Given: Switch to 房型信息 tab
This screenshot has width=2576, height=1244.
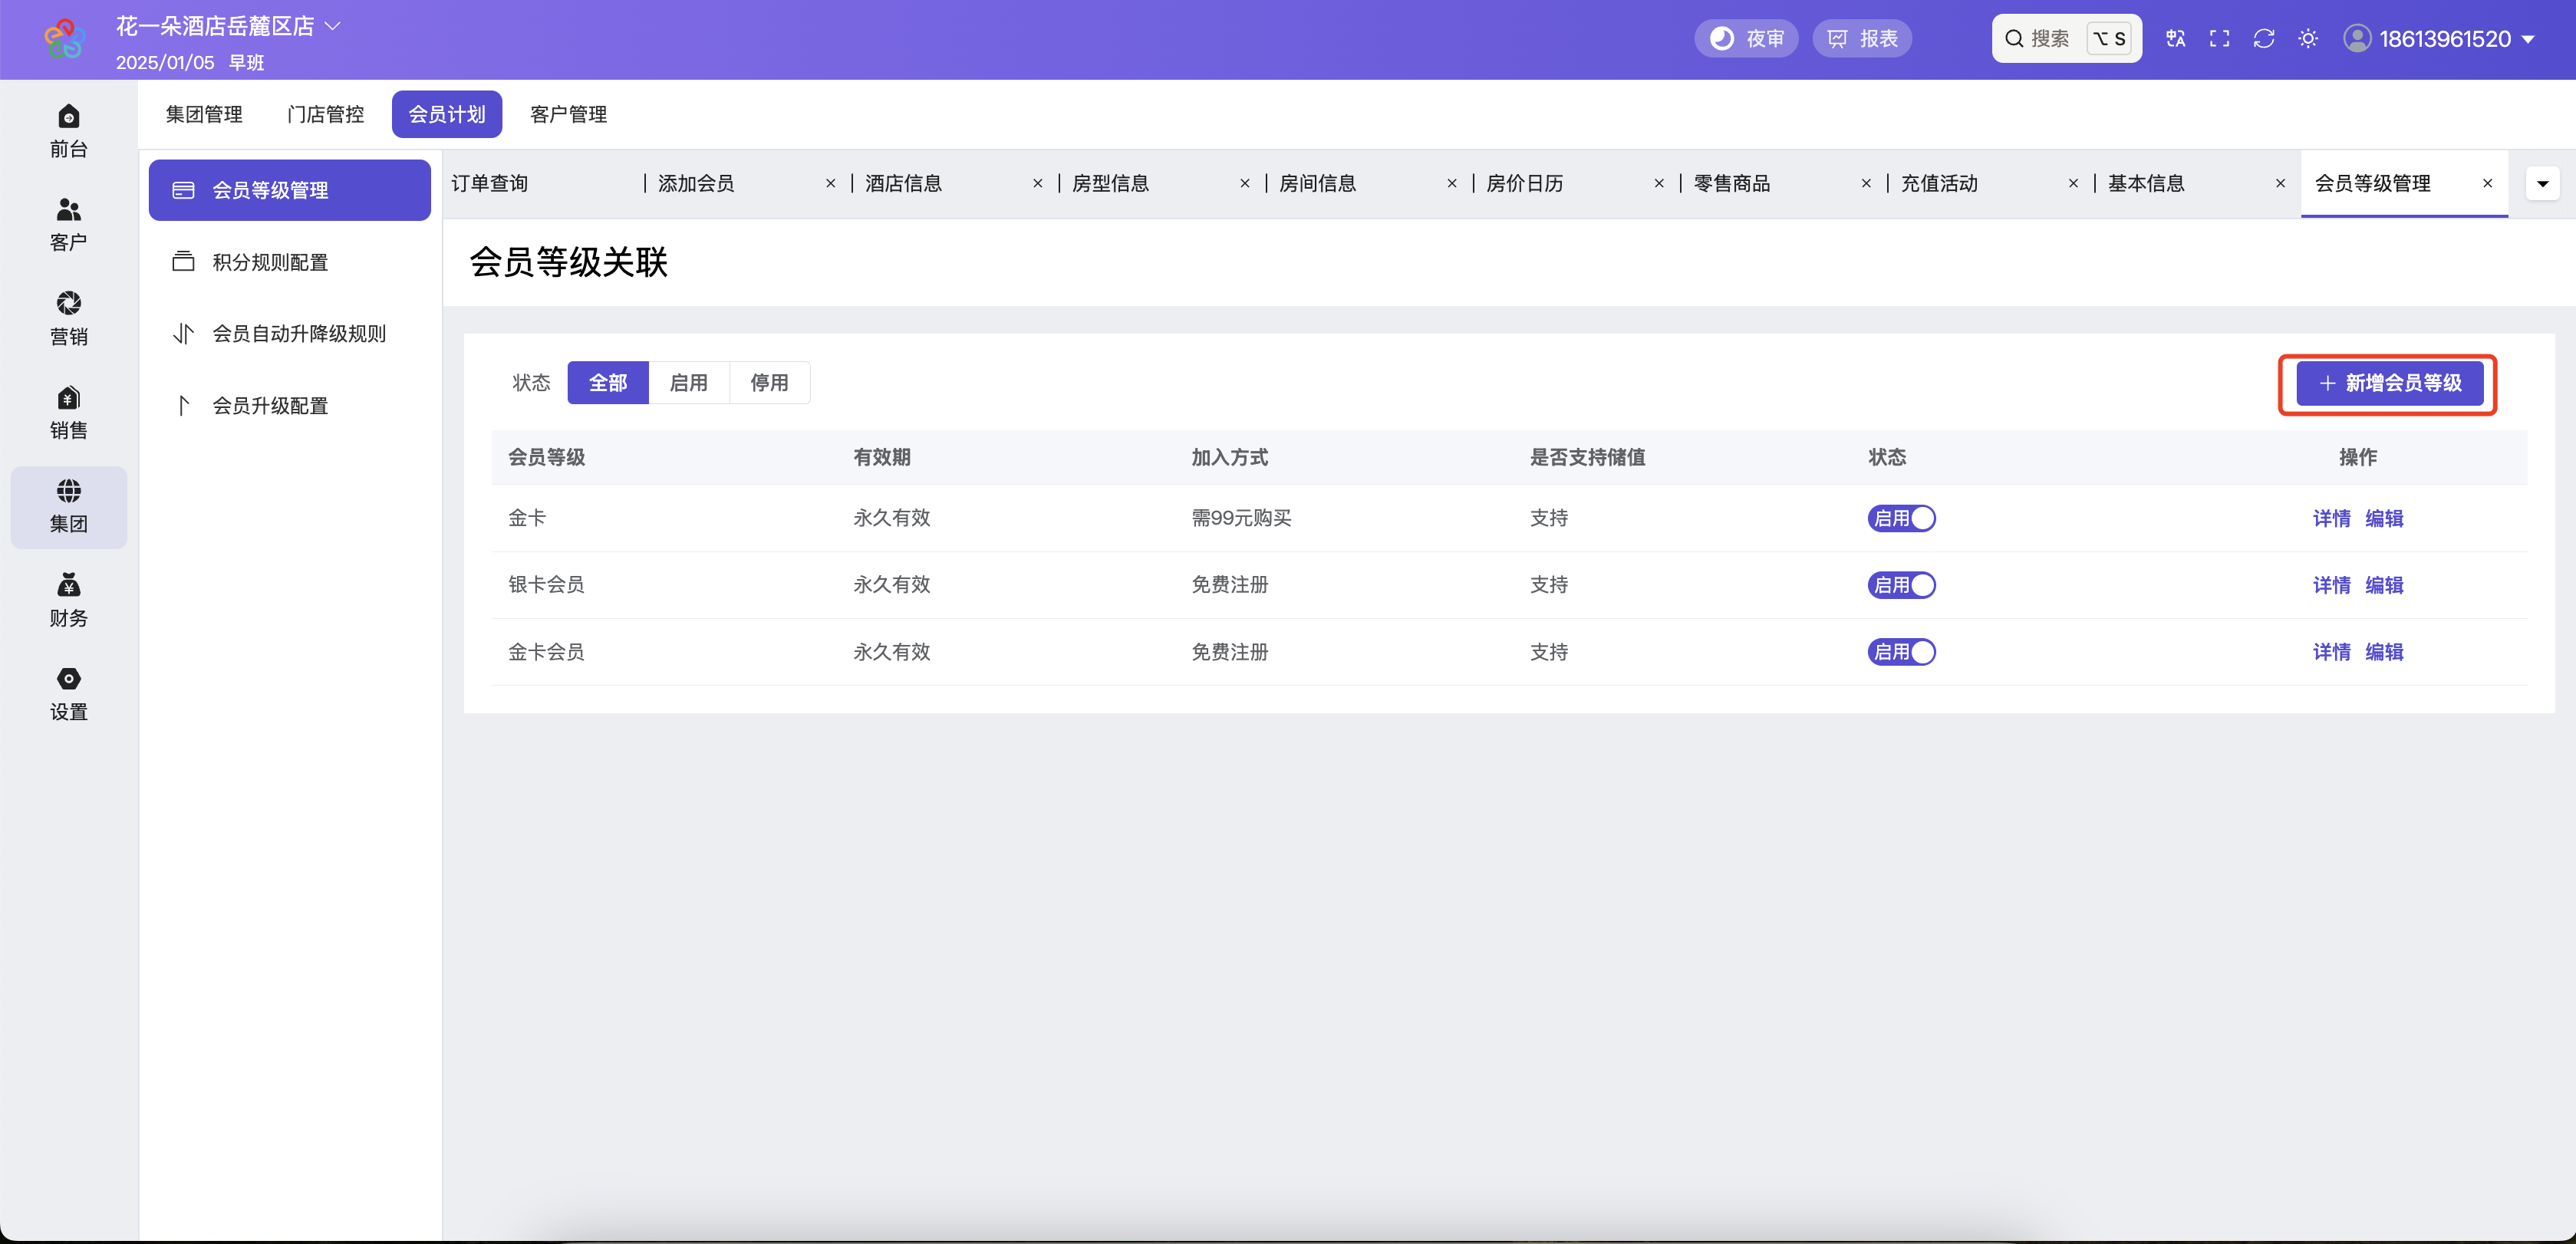Looking at the screenshot, I should click(x=1110, y=183).
